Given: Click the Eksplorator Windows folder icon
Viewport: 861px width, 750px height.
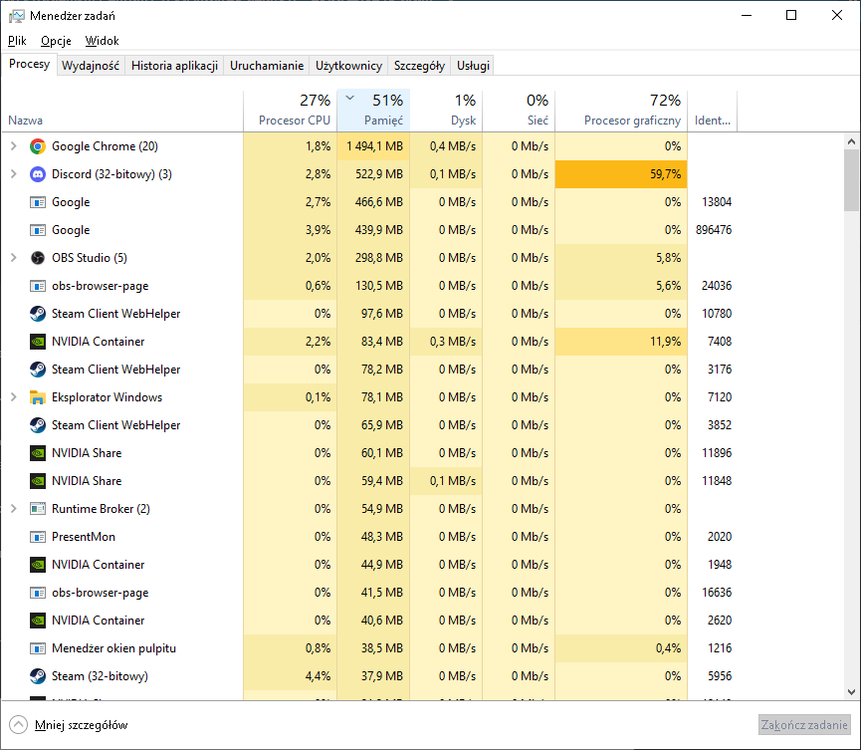Looking at the screenshot, I should [37, 397].
